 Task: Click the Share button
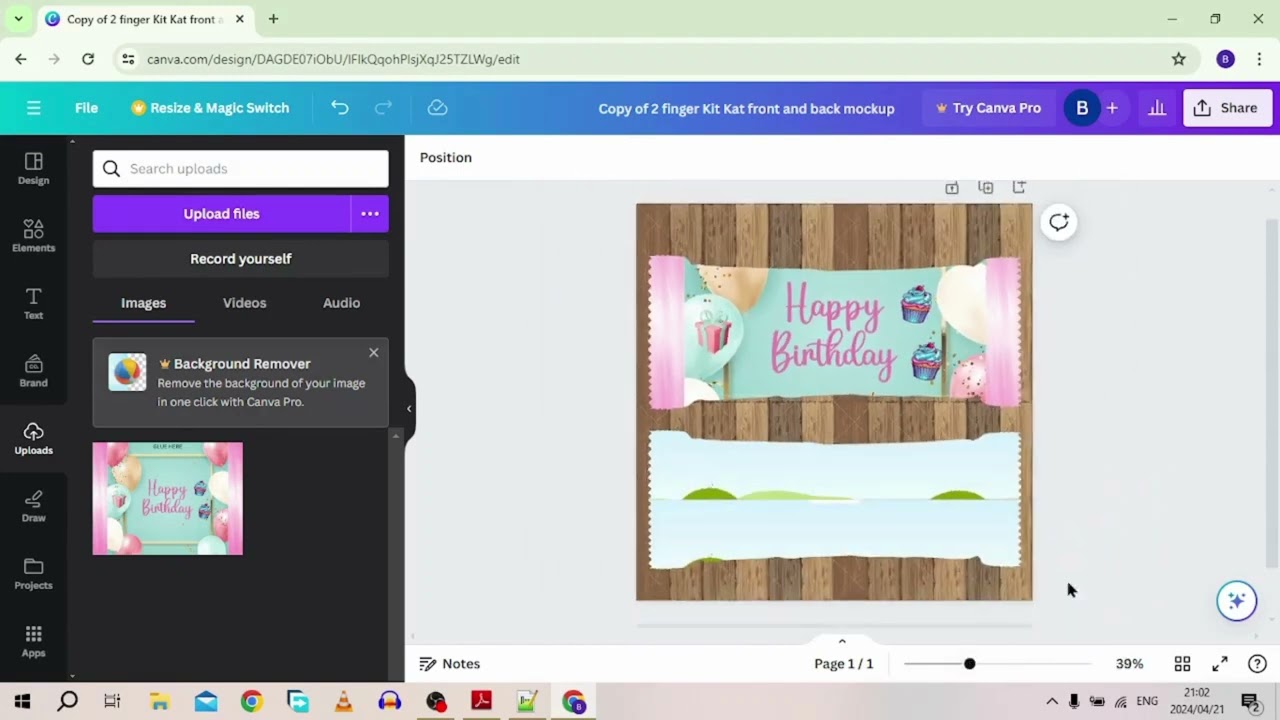[x=1225, y=108]
